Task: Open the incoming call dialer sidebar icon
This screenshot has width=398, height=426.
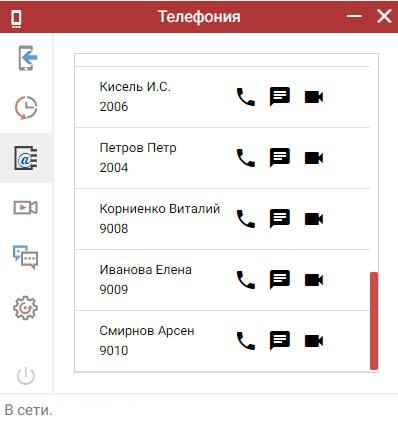Action: pyautogui.click(x=26, y=58)
